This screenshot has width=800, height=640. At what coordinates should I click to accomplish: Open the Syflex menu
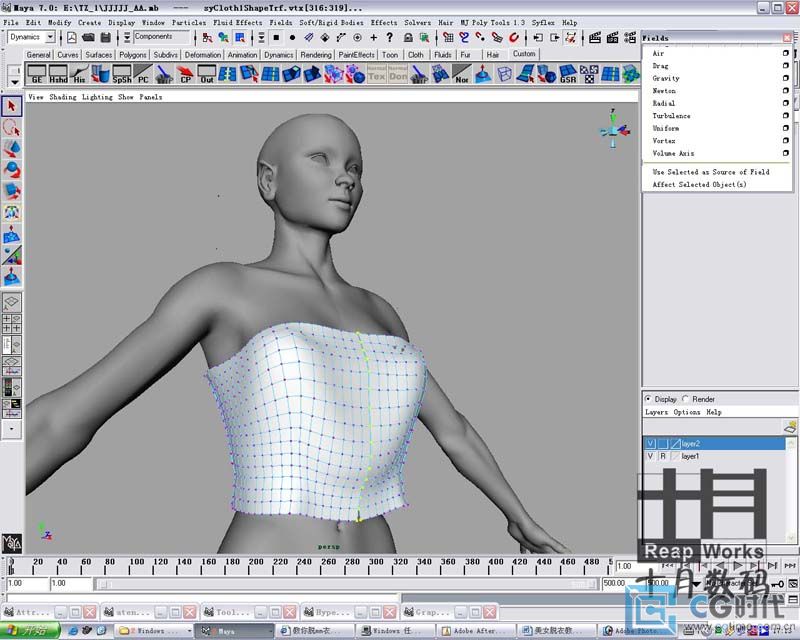pyautogui.click(x=543, y=22)
